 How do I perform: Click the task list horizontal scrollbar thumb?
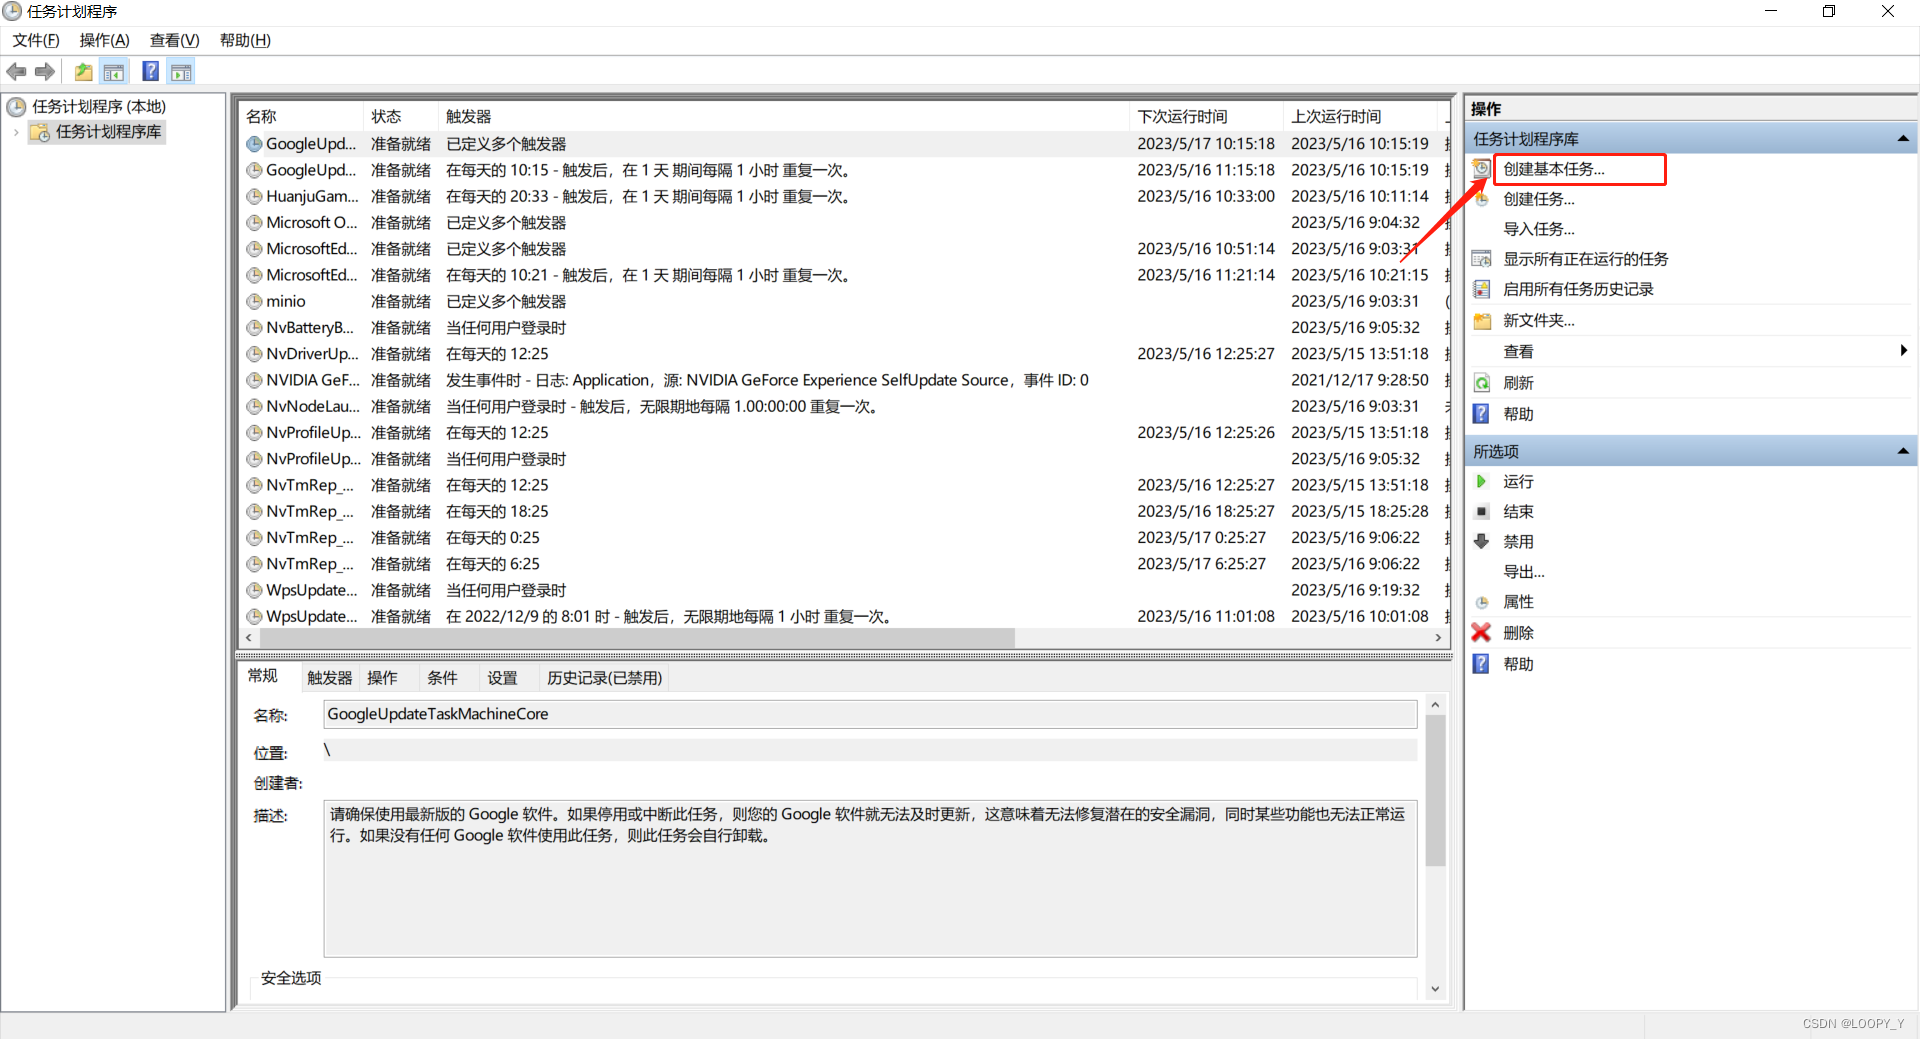pyautogui.click(x=638, y=638)
